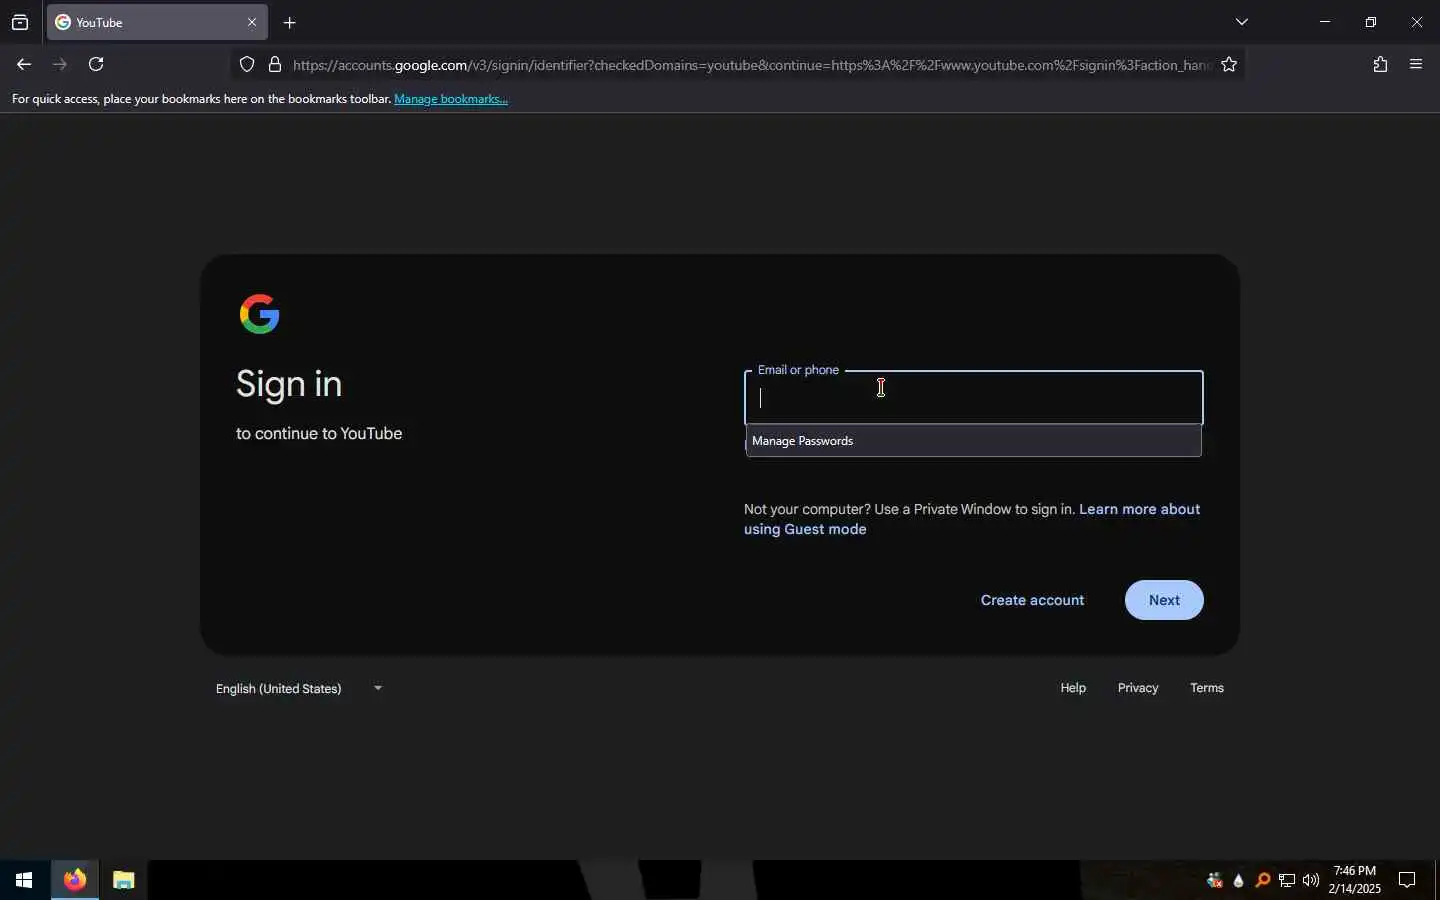Viewport: 1440px width, 900px height.
Task: View site security padlock info
Action: click(275, 65)
